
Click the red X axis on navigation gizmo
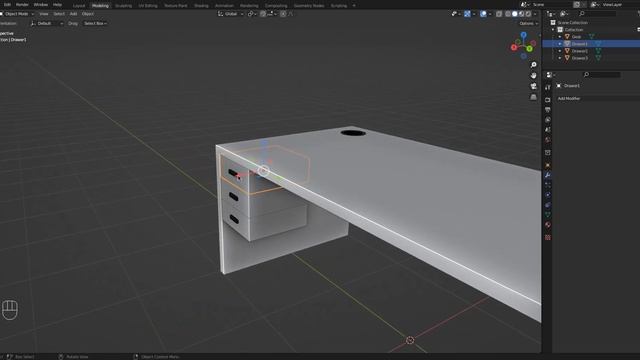[x=514, y=48]
